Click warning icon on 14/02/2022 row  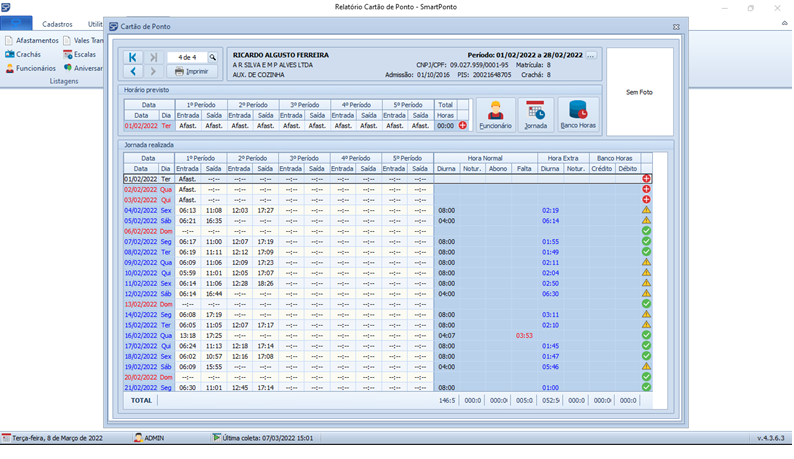(646, 314)
